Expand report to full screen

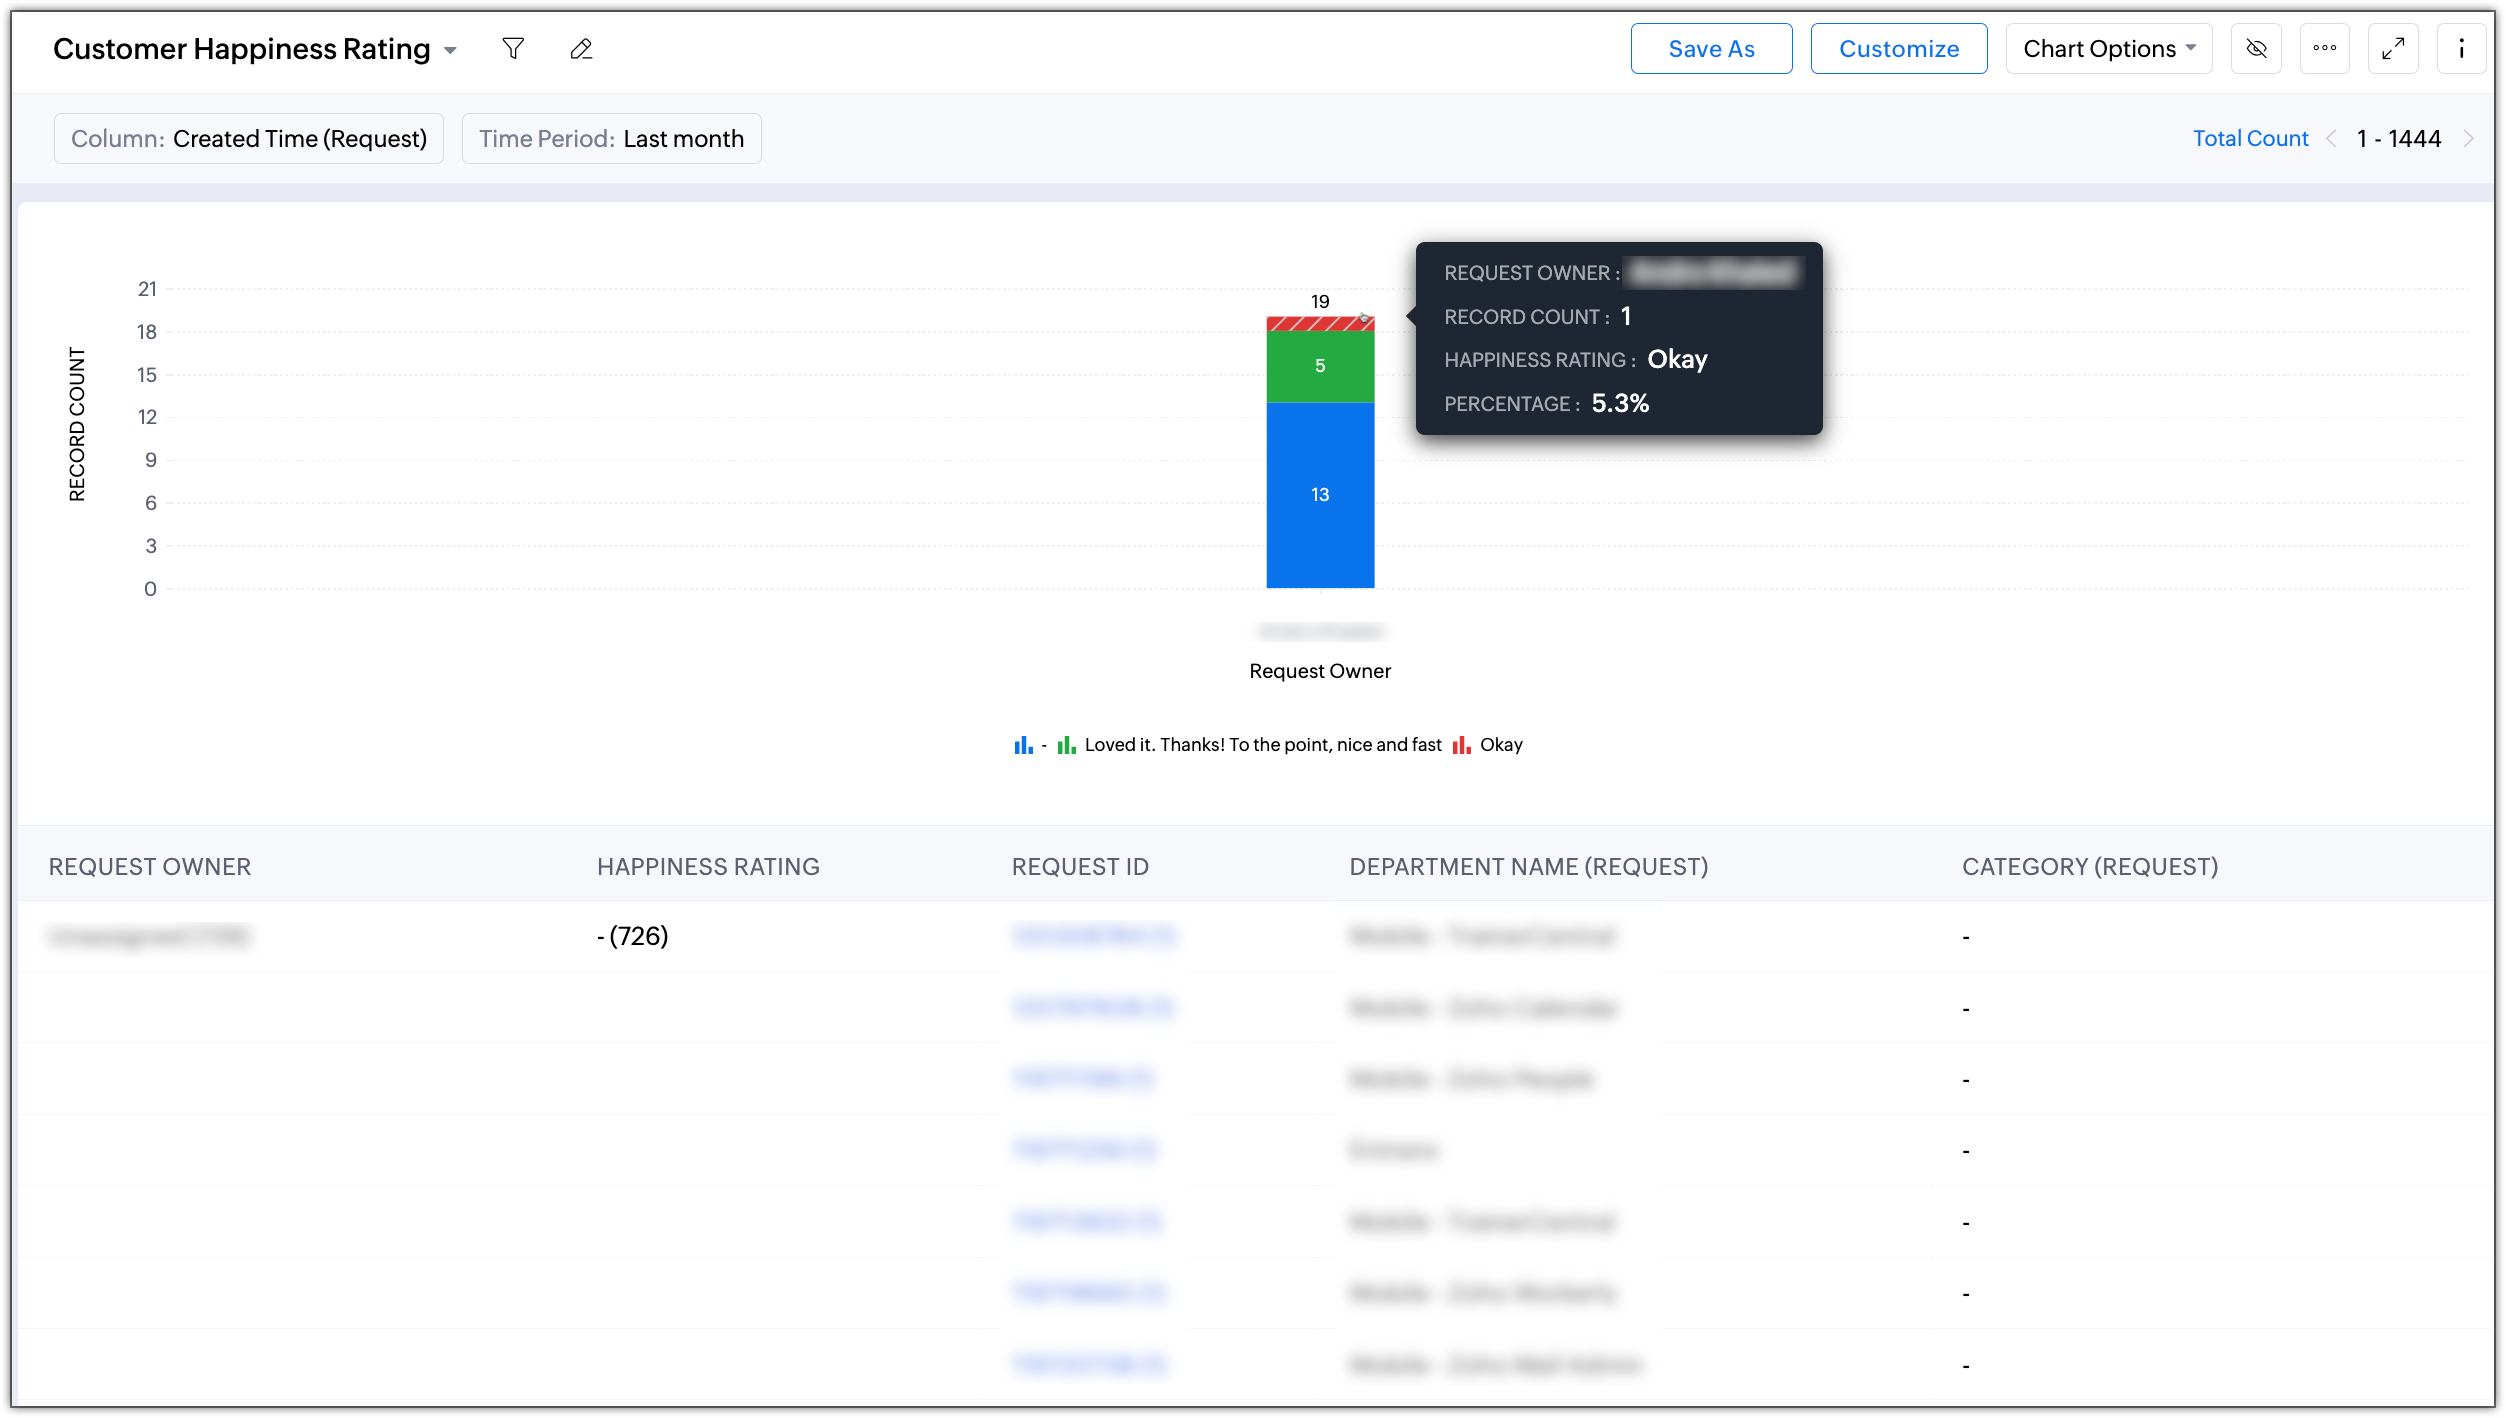(x=2393, y=49)
